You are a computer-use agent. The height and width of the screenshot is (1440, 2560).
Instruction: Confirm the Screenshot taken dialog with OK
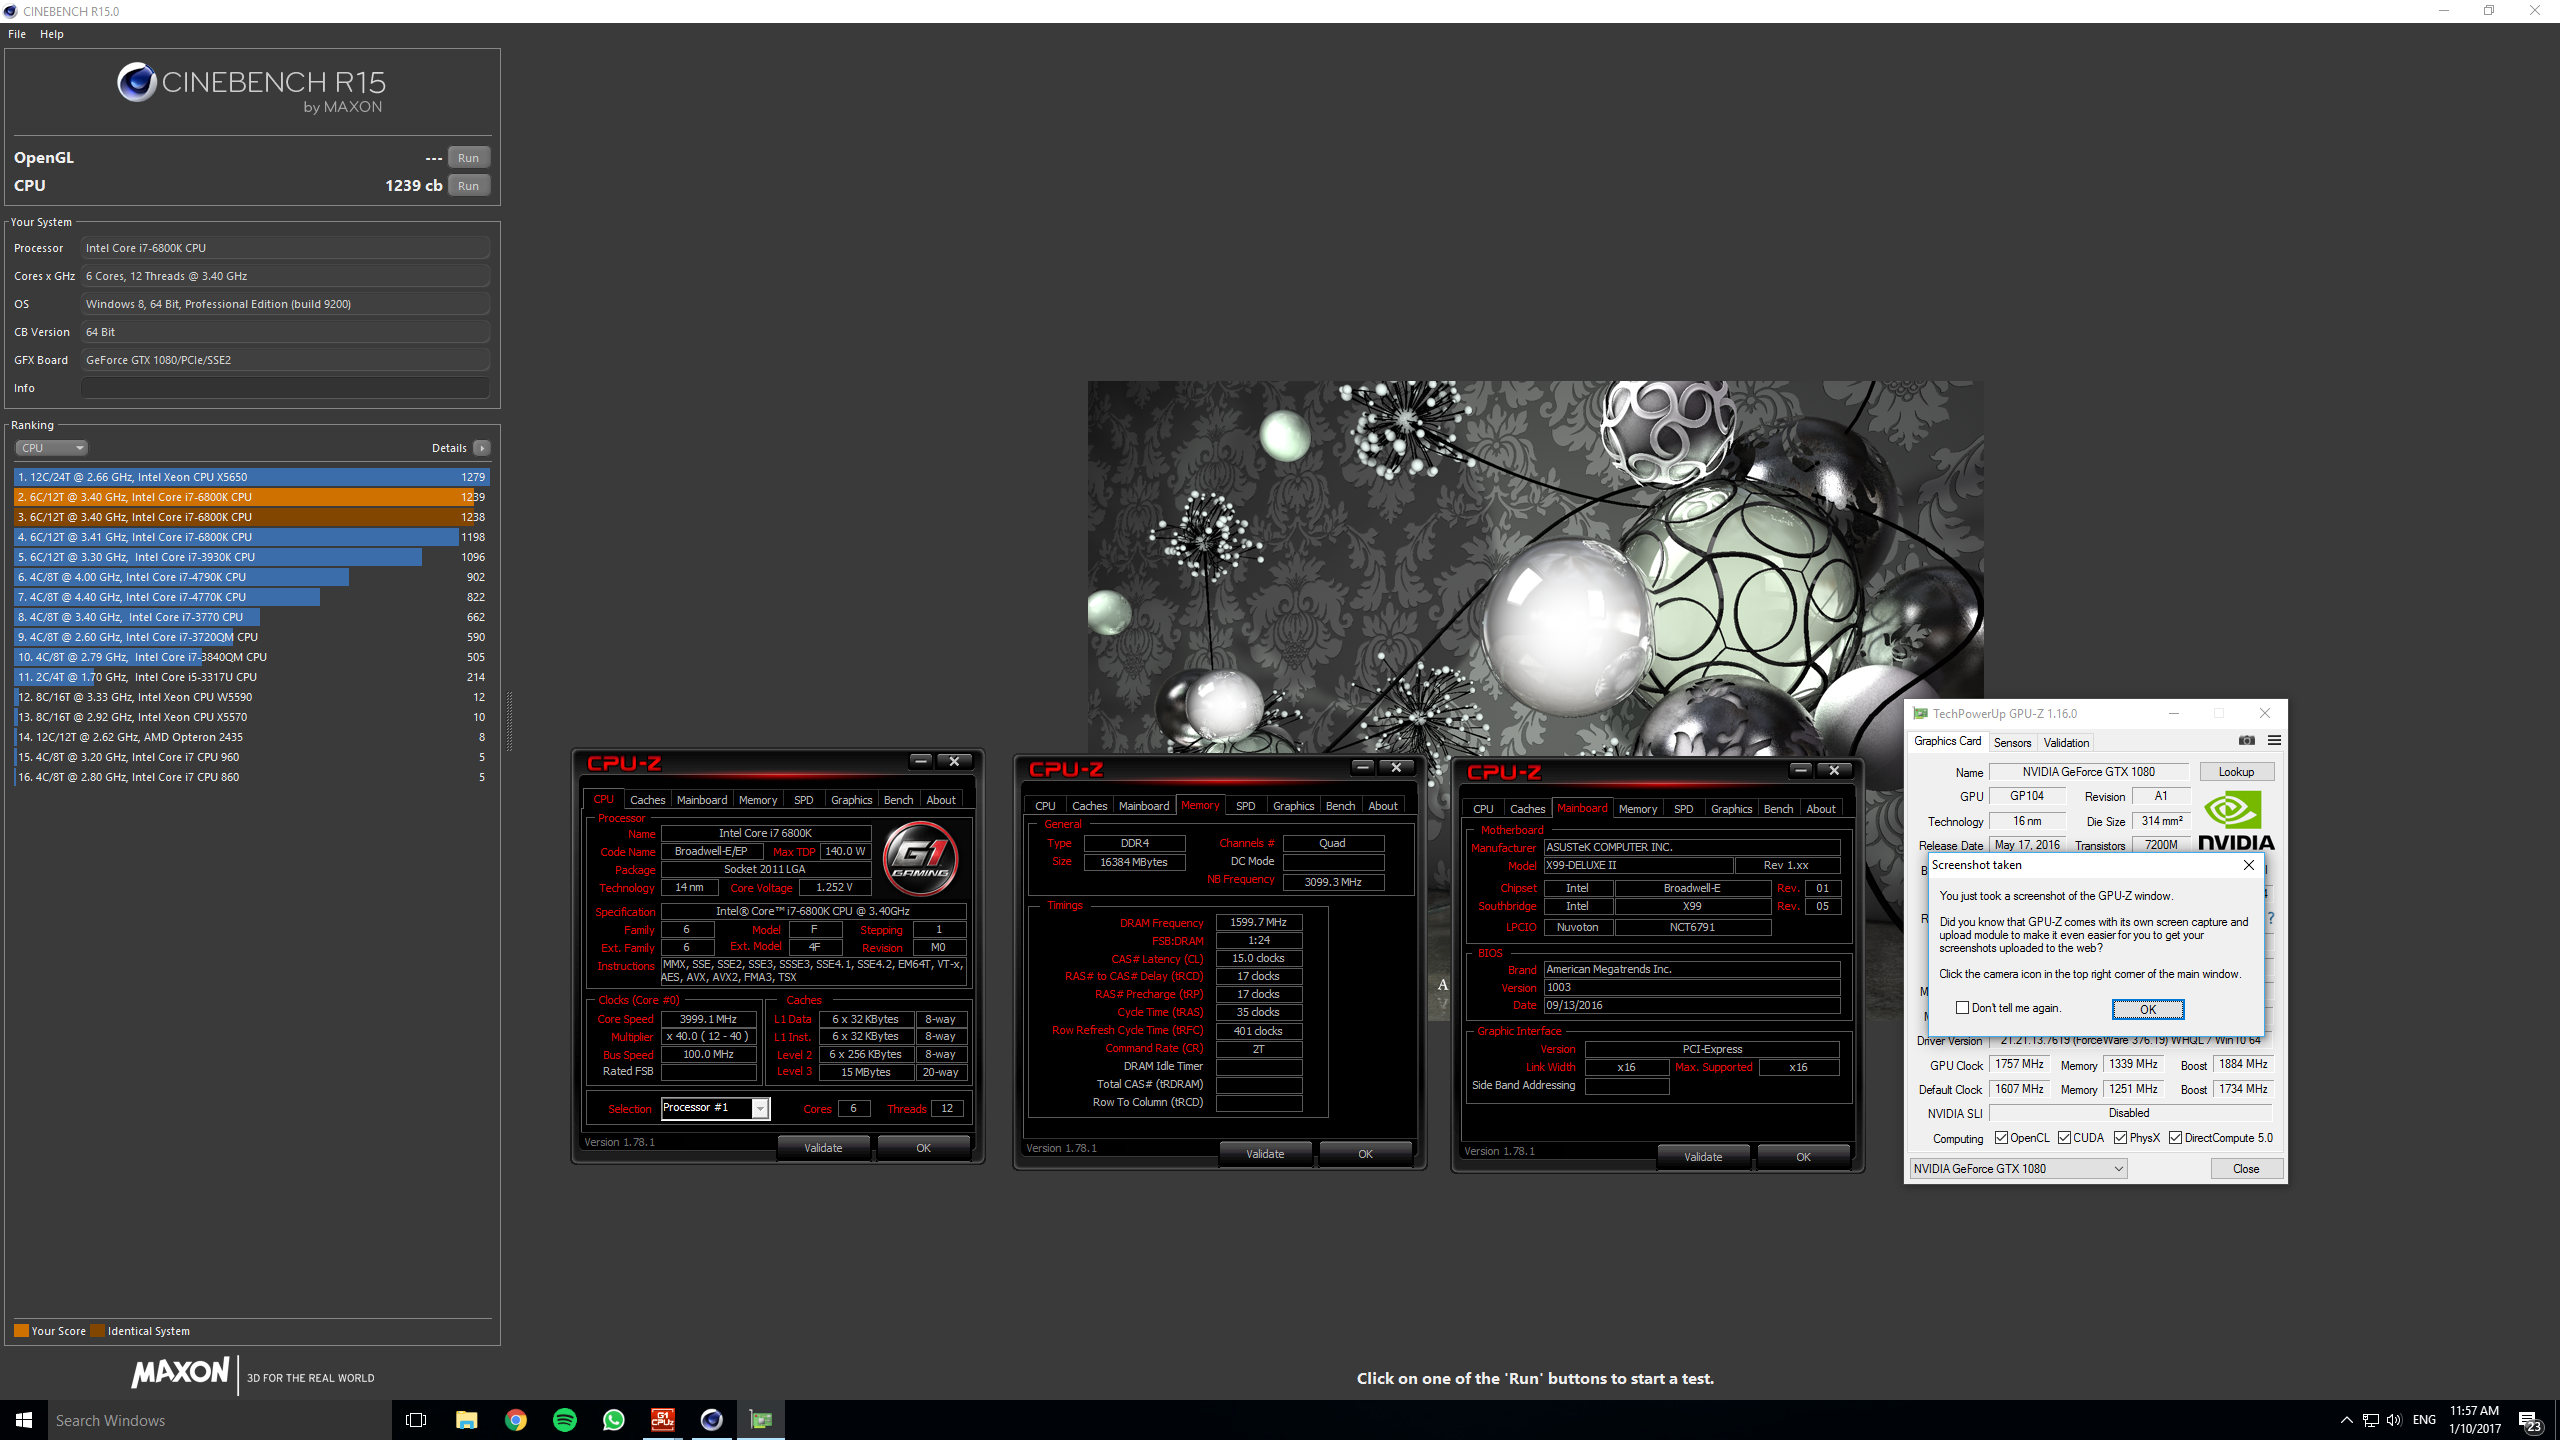[x=2148, y=1009]
